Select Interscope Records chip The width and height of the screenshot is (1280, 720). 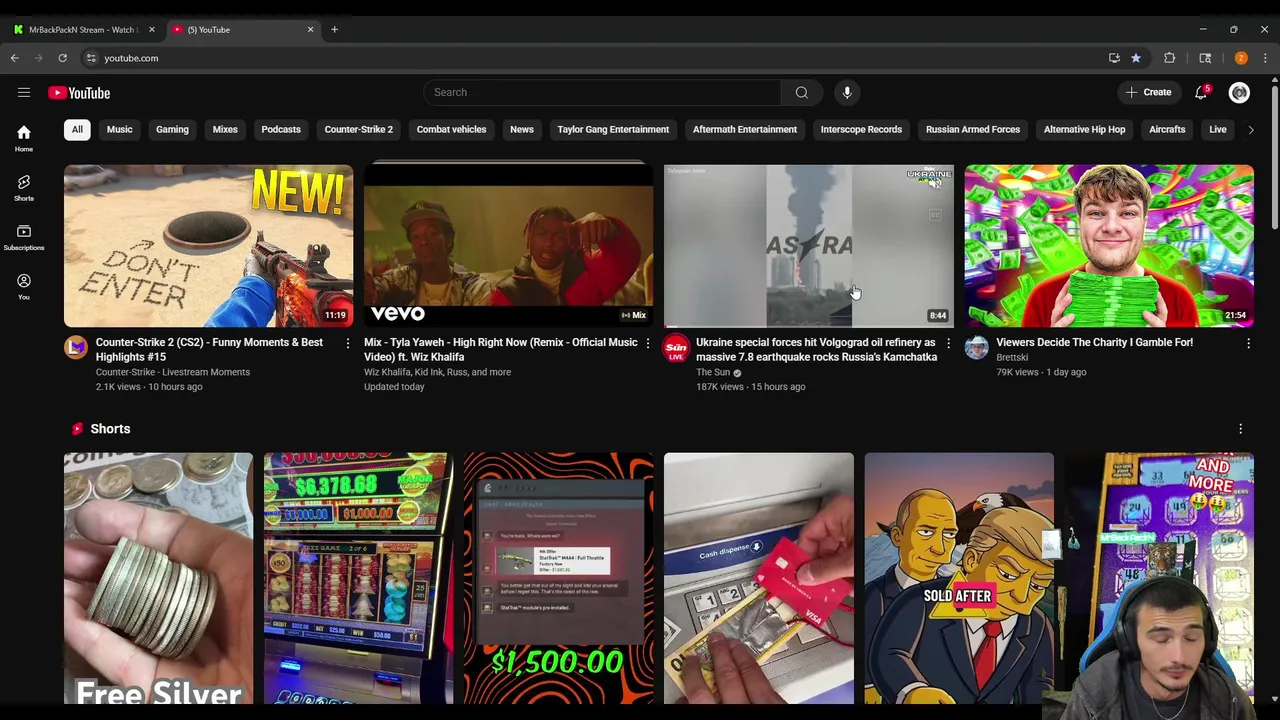pyautogui.click(x=861, y=129)
